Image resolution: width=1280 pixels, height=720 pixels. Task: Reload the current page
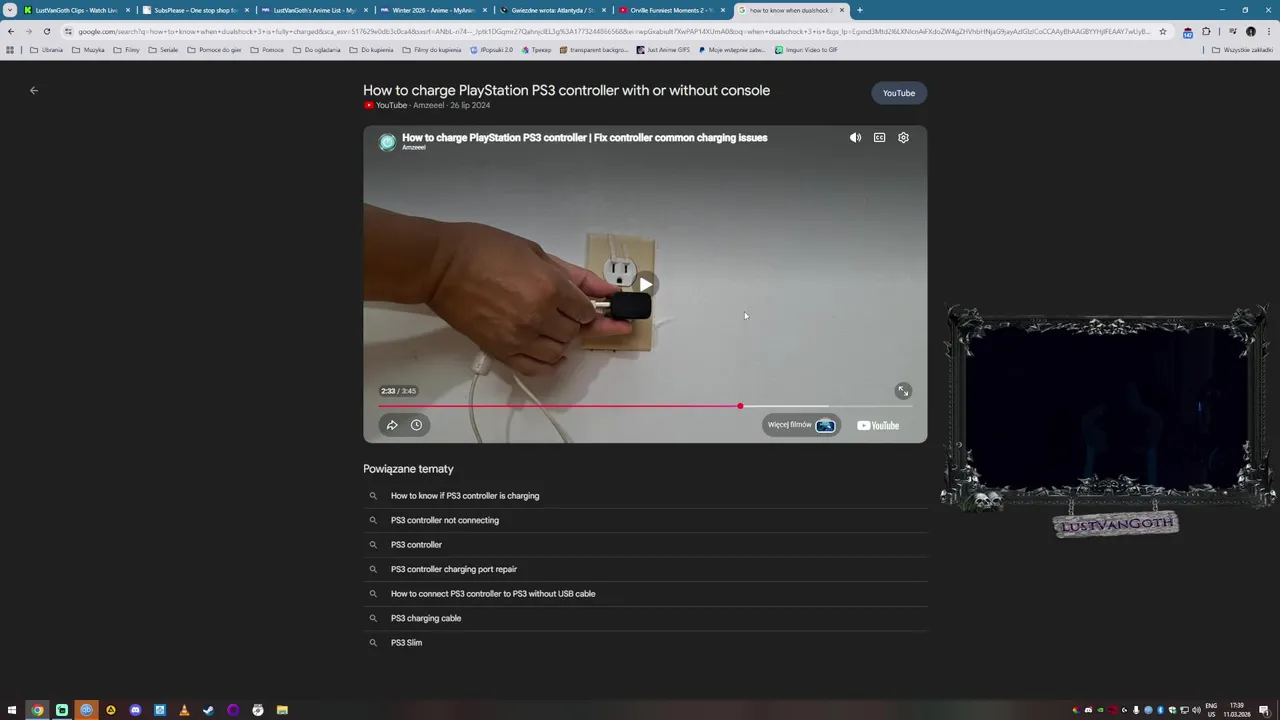(46, 31)
